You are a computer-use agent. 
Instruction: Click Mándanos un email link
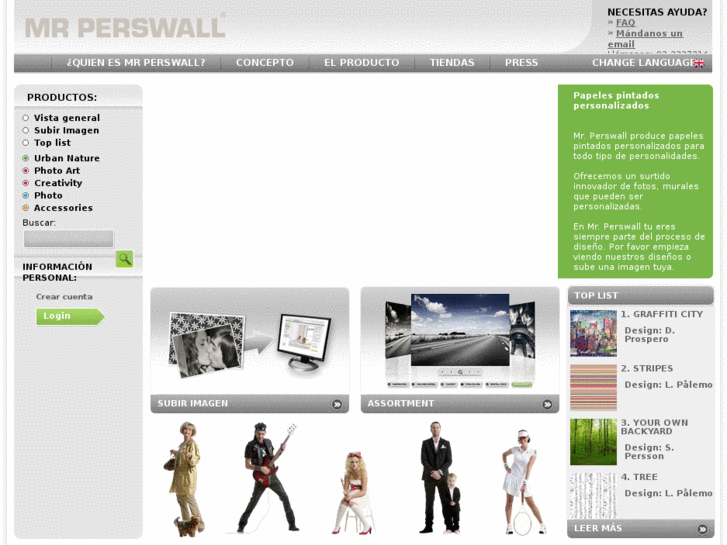pos(645,38)
